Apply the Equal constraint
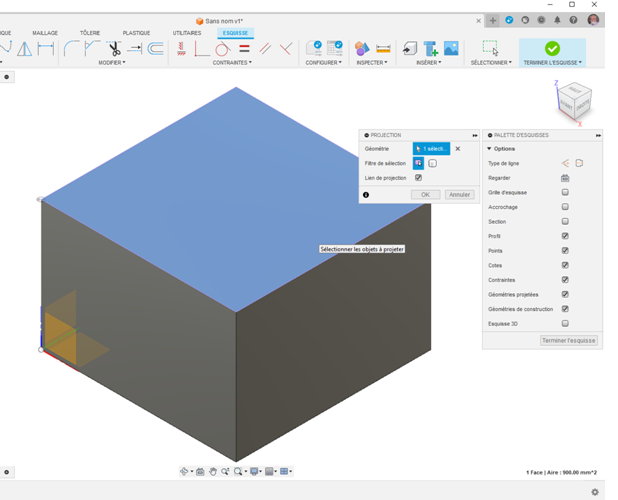 point(244,49)
